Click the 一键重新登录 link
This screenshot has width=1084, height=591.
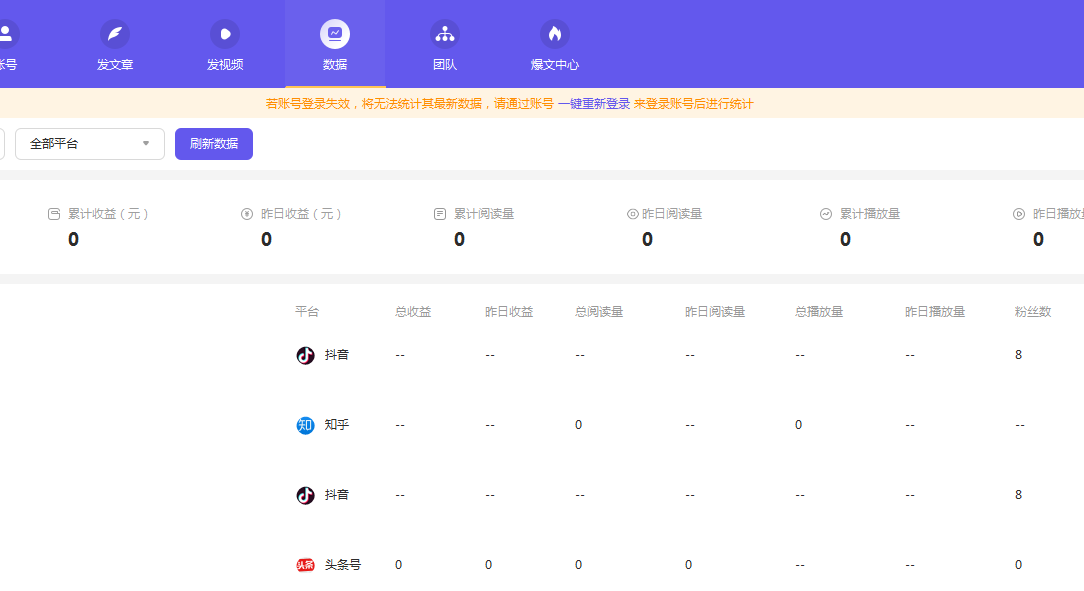coord(594,104)
